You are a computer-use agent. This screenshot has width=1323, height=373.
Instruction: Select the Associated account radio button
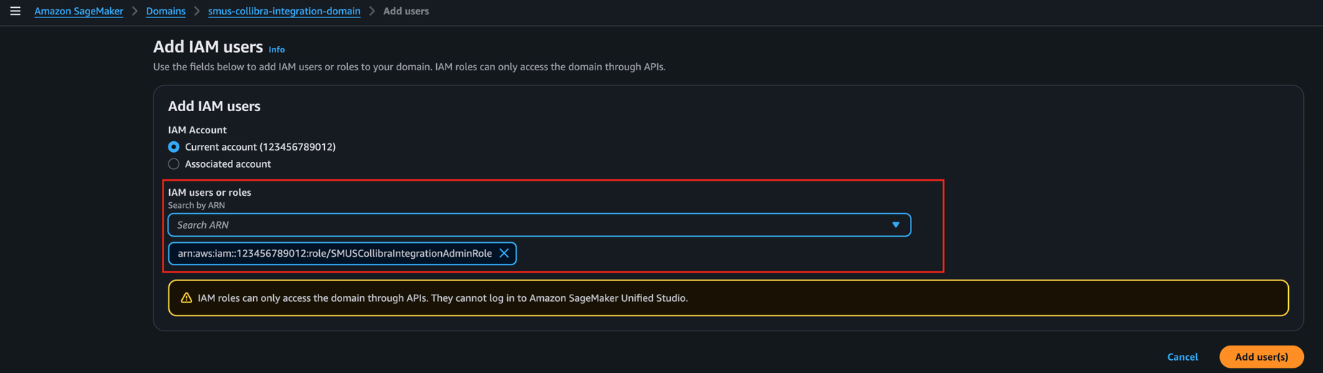tap(174, 164)
